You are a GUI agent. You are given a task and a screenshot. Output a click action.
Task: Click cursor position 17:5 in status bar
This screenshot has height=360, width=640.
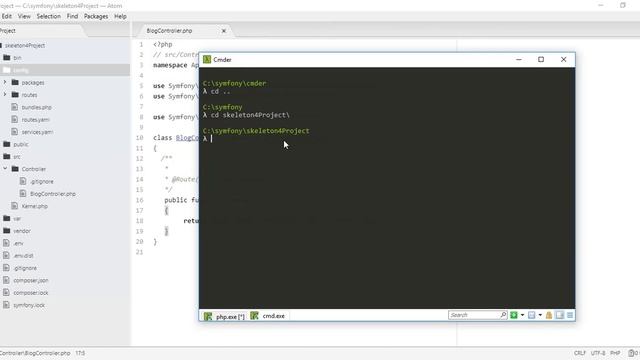(x=80, y=353)
